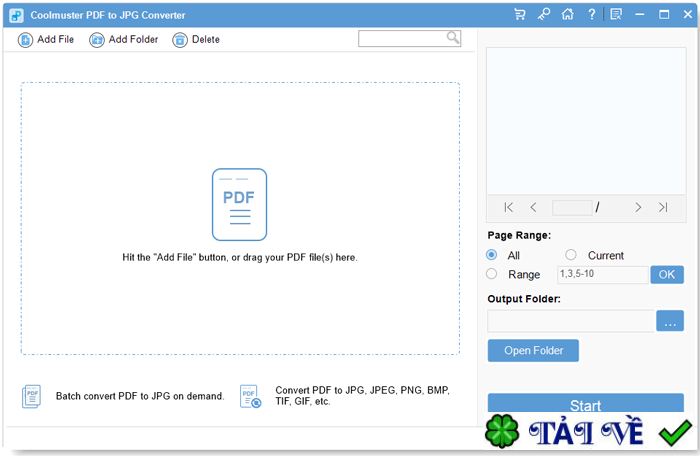The image size is (700, 456).
Task: Click the Open Folder button
Action: (533, 351)
